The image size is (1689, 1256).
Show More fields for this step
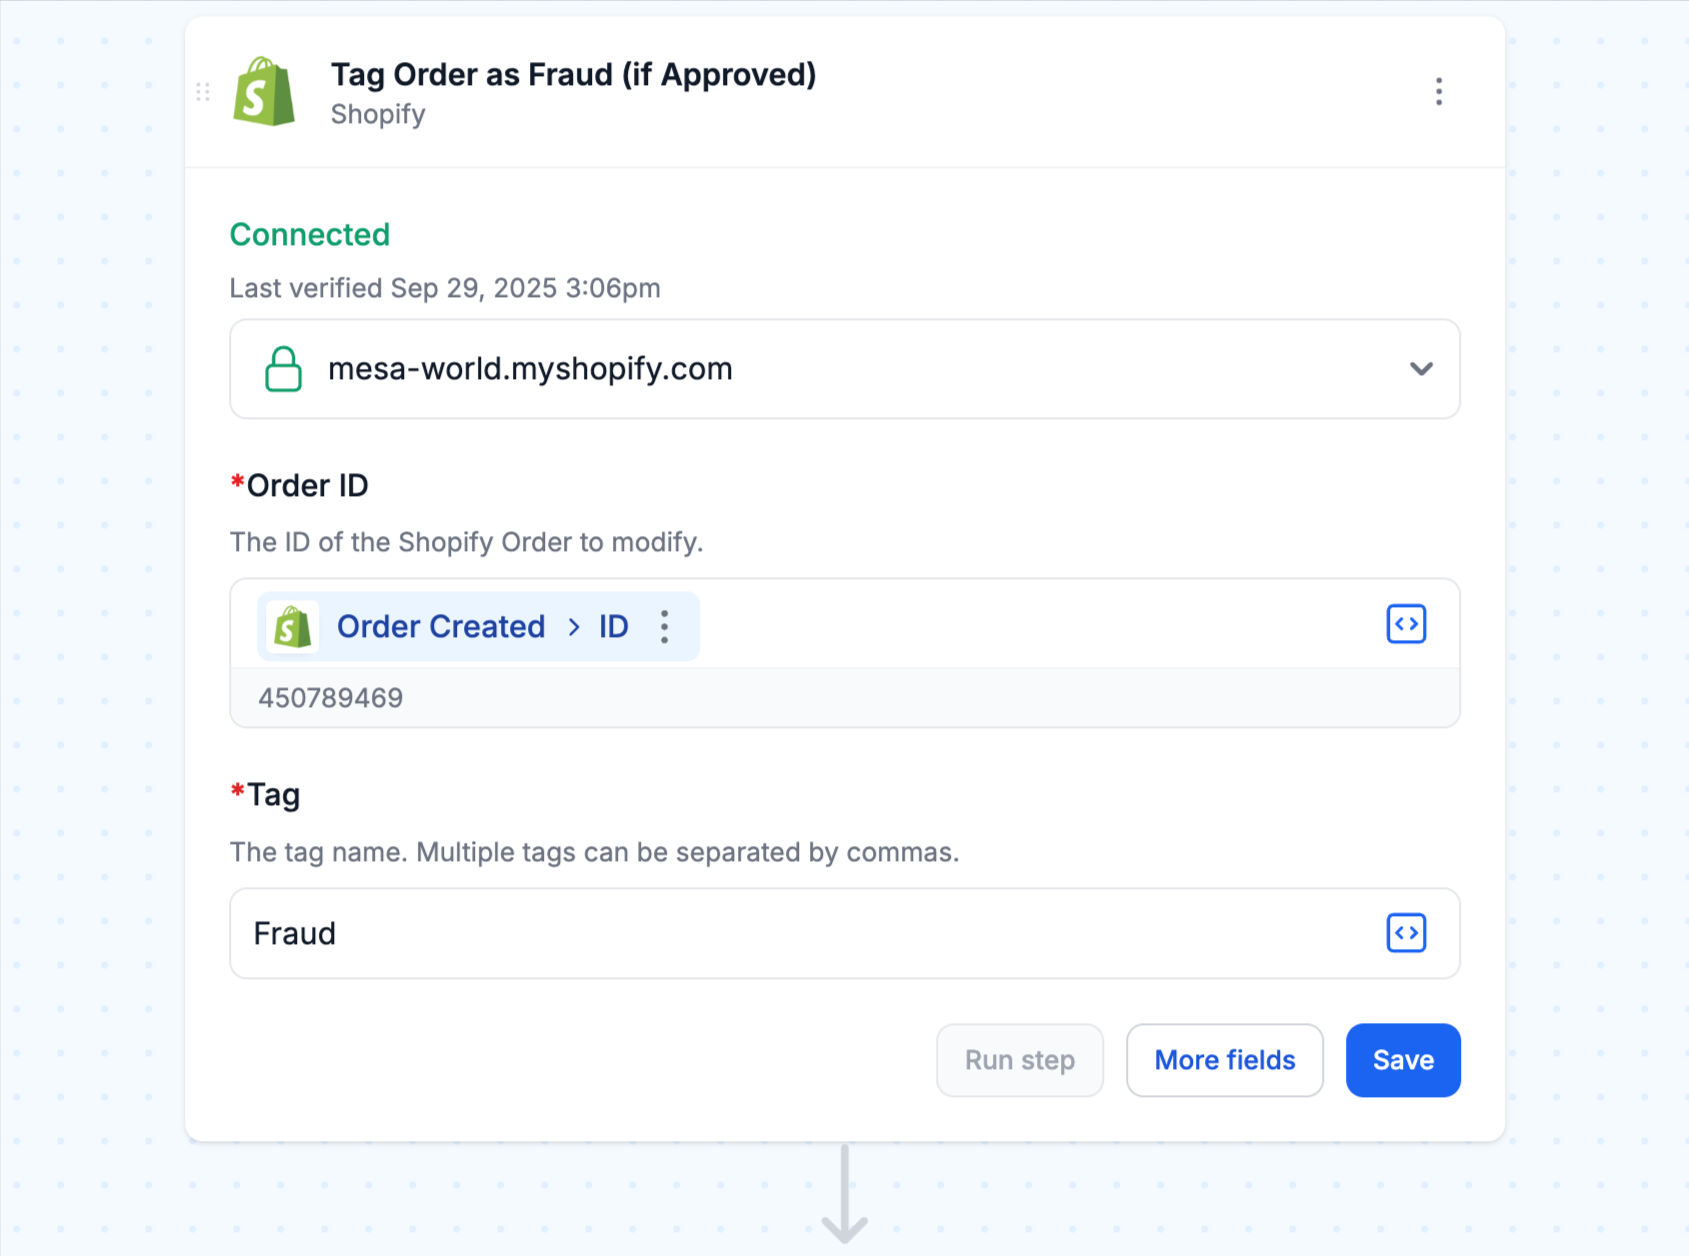pyautogui.click(x=1225, y=1060)
